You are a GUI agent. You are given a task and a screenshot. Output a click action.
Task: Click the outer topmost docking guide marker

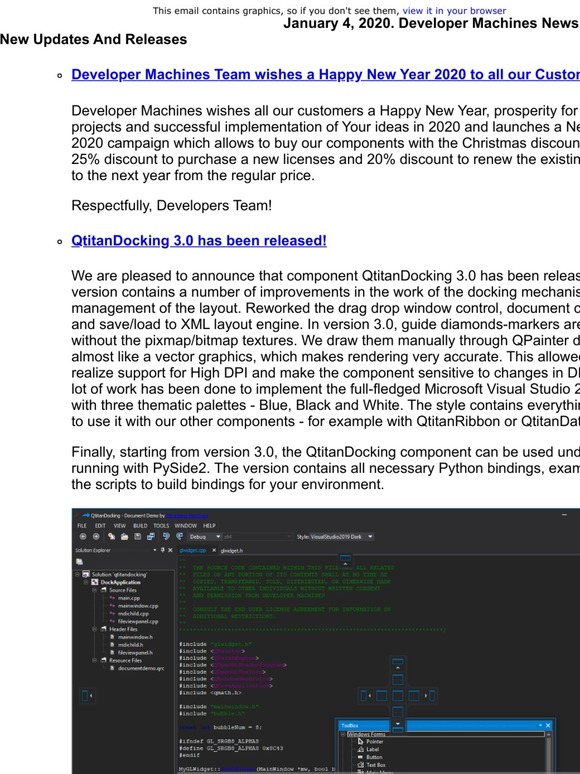point(398,663)
